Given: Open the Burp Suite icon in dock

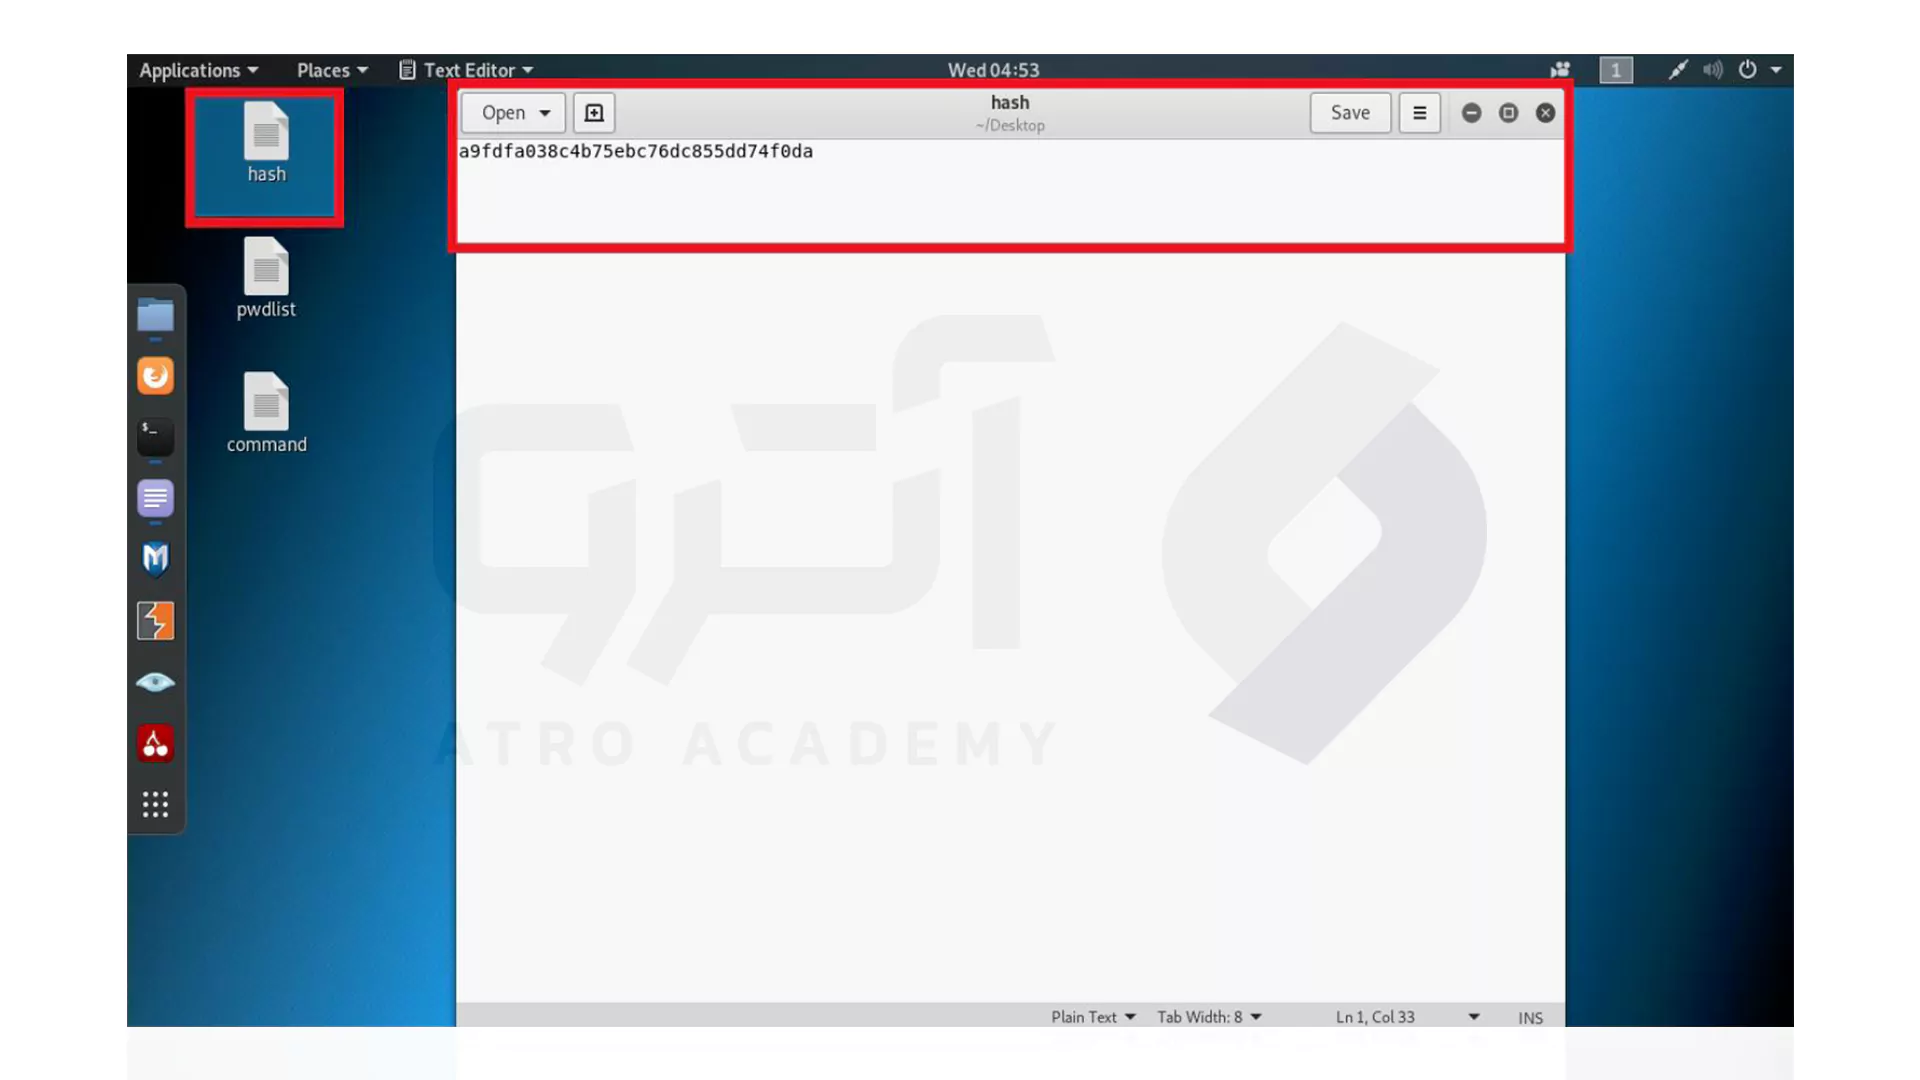Looking at the screenshot, I should [154, 620].
